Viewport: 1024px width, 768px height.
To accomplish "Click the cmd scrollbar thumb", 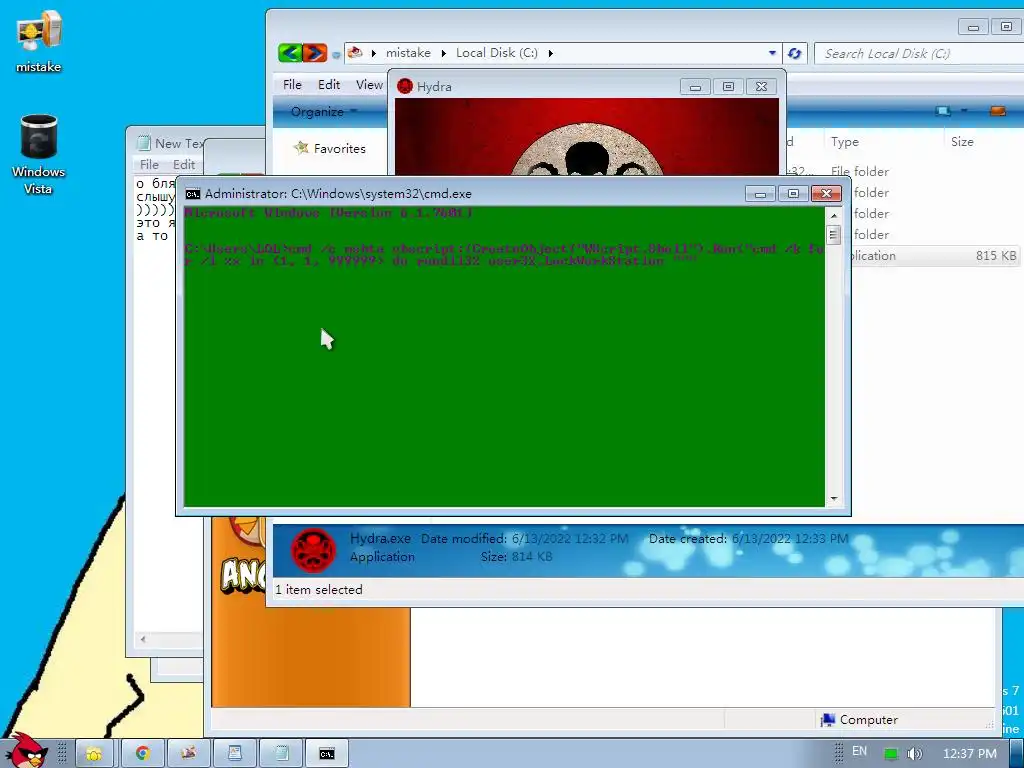I will pyautogui.click(x=833, y=234).
